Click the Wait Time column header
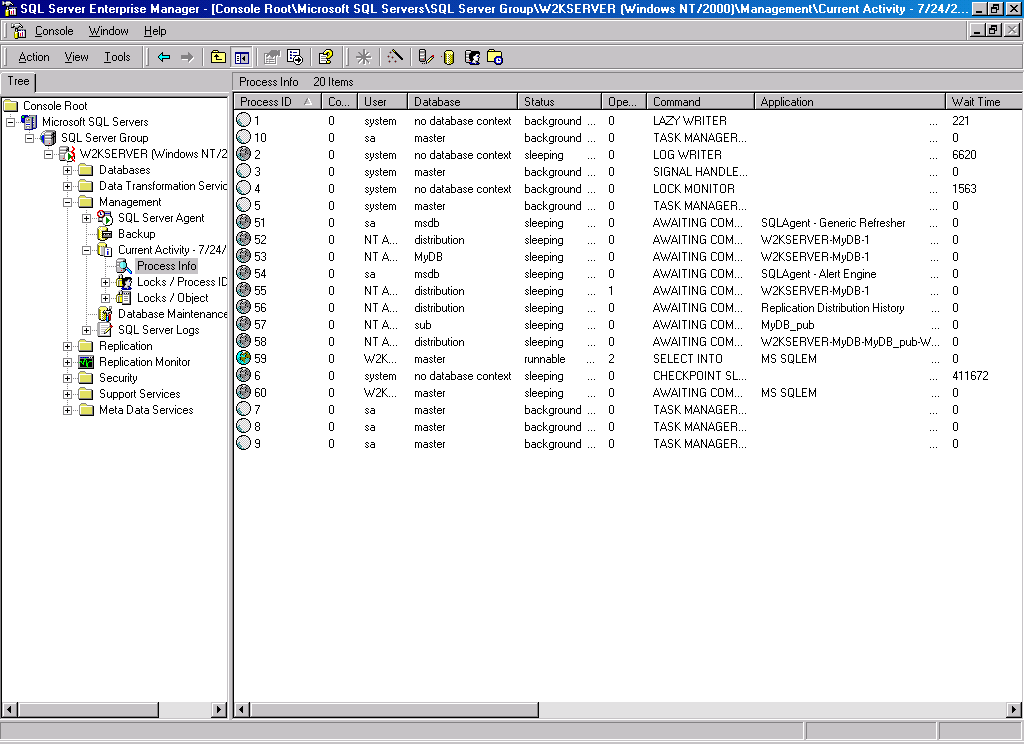The width and height of the screenshot is (1024, 744). (982, 102)
